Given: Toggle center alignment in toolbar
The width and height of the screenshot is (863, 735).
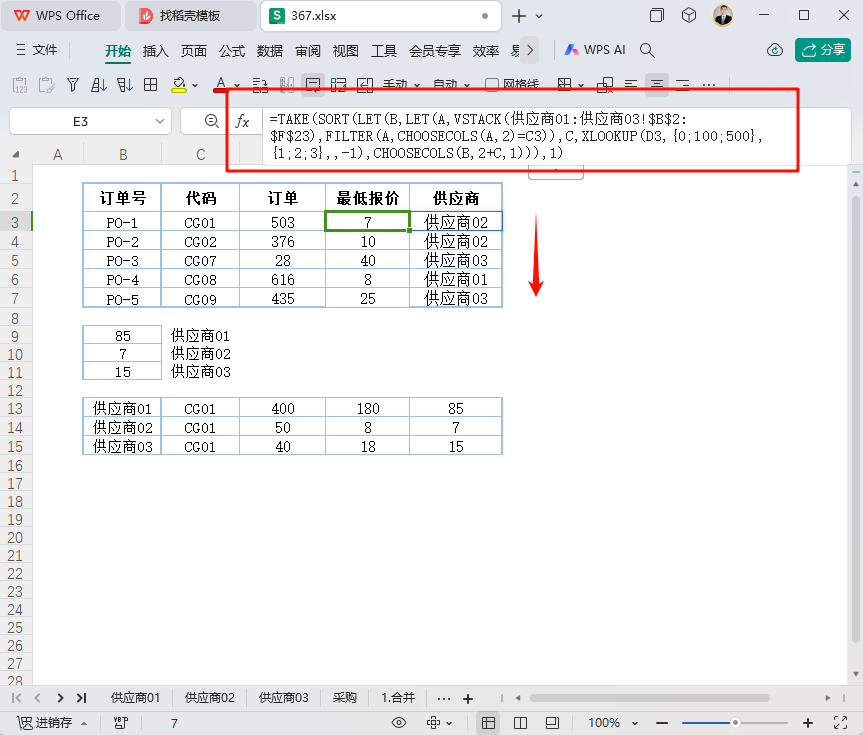Looking at the screenshot, I should tap(657, 85).
